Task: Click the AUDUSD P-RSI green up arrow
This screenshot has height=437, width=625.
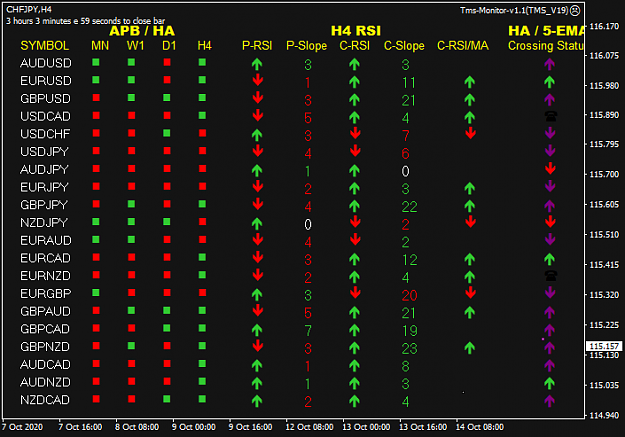Action: tap(257, 64)
